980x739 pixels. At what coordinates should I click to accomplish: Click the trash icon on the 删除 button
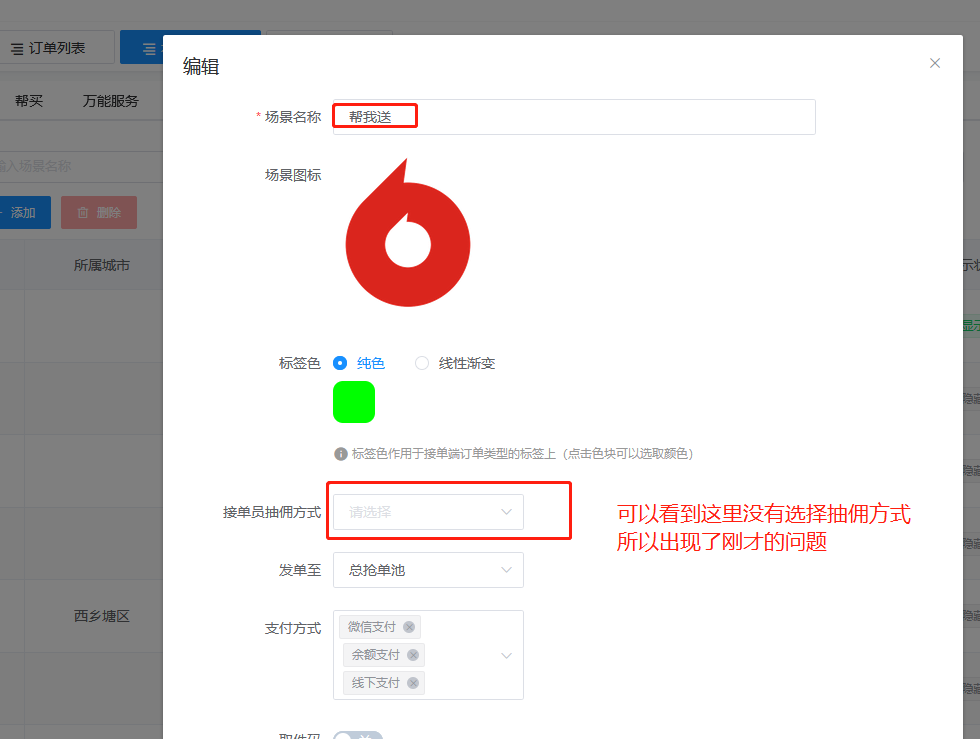[x=82, y=213]
